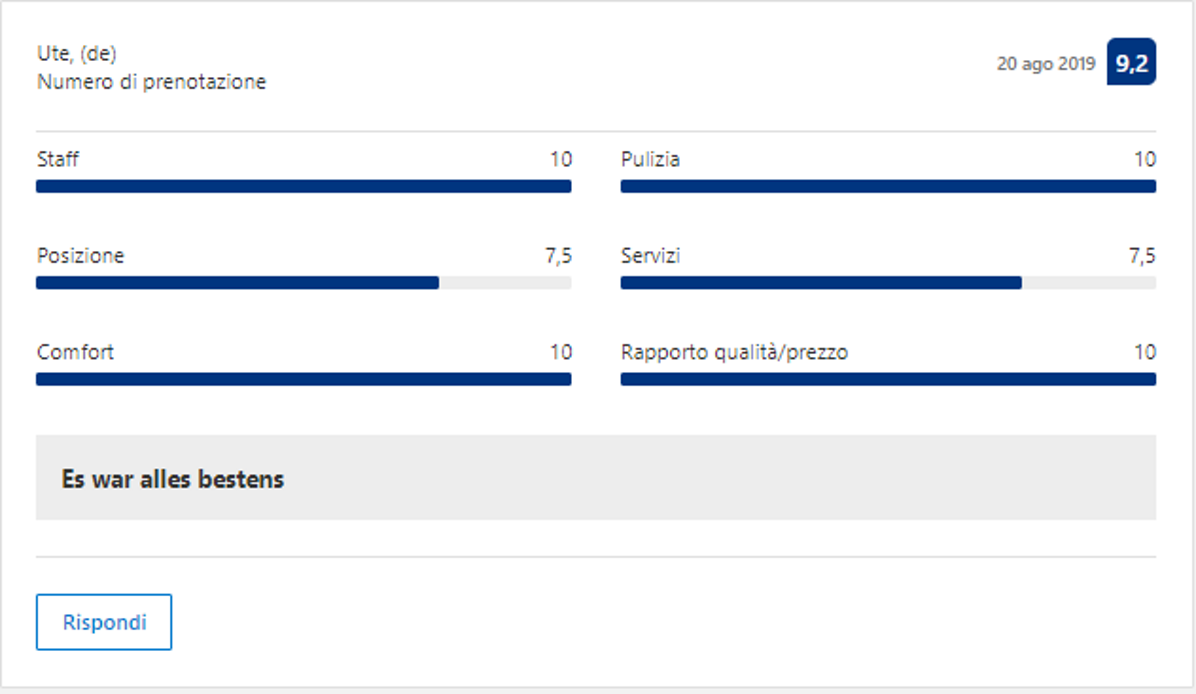Select the reviewer name Ute, (de)
Viewport: 1196px width, 694px height.
(77, 54)
